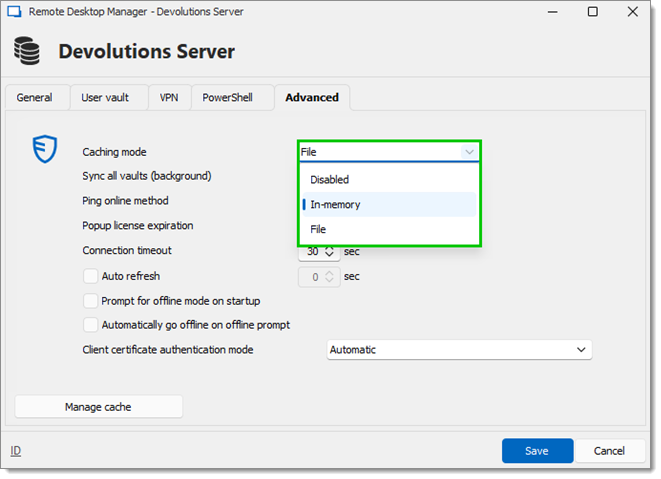661x479 pixels.
Task: Check Prompt for offline mode on startup
Action: tap(90, 301)
